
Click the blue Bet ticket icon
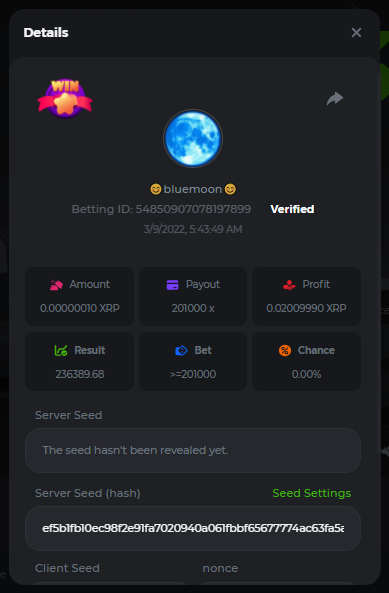click(181, 351)
